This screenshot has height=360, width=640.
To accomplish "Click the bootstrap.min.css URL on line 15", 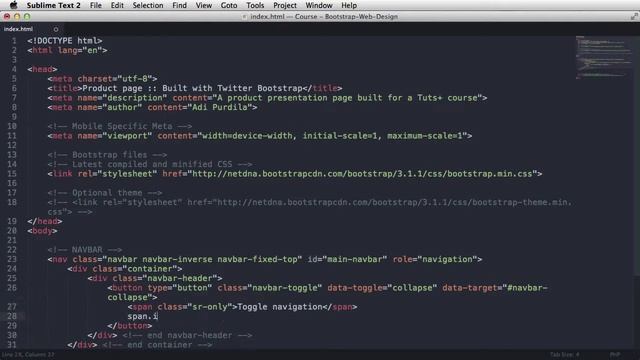I will click(362, 174).
